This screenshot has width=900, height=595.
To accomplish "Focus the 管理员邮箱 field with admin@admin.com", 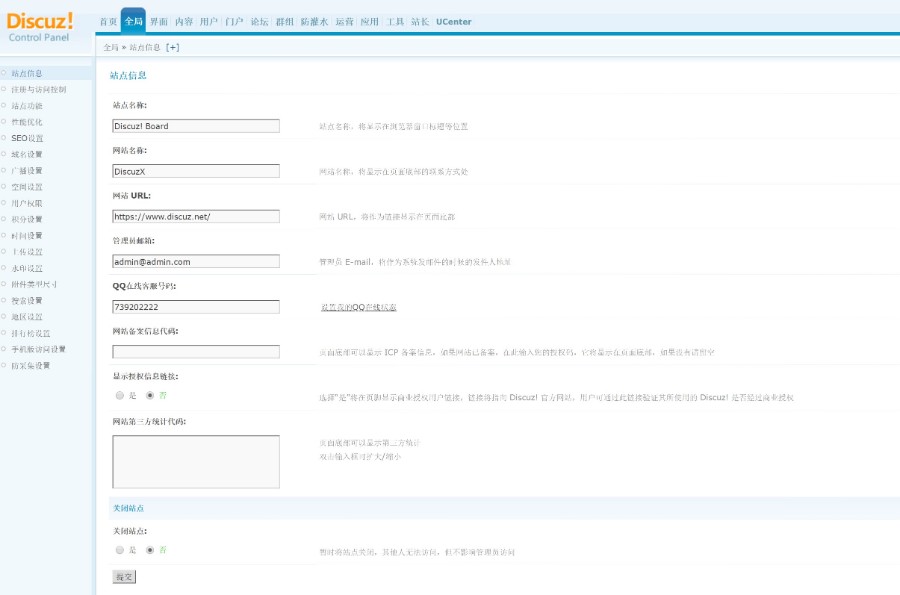I will point(196,262).
